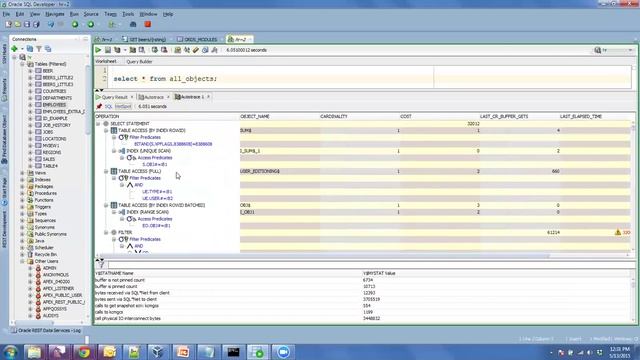The height and width of the screenshot is (360, 640).
Task: Select the COUNTRIES table in the tree
Action: click(54, 91)
